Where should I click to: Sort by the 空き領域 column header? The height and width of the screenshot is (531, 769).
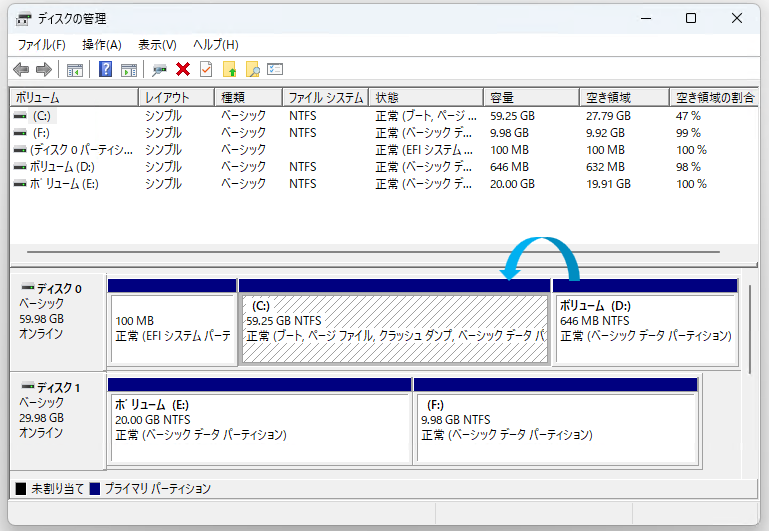click(624, 98)
